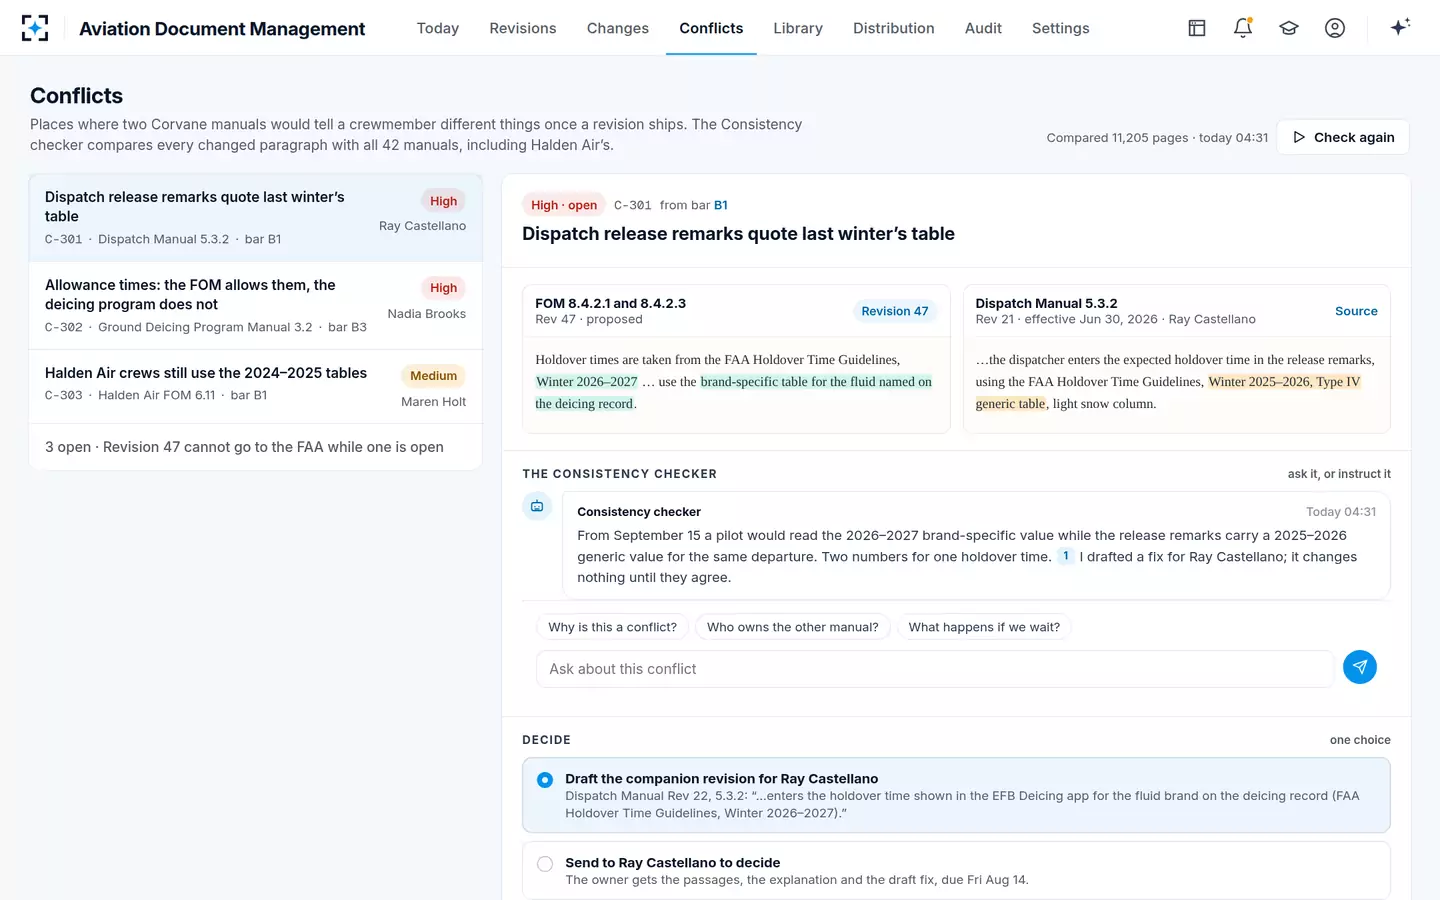Click the citation marker 1
This screenshot has width=1440, height=900.
[1066, 556]
